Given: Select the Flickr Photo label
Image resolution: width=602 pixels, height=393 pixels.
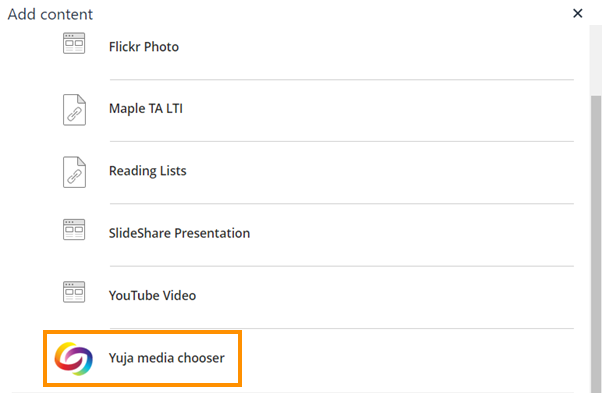Looking at the screenshot, I should coord(144,47).
